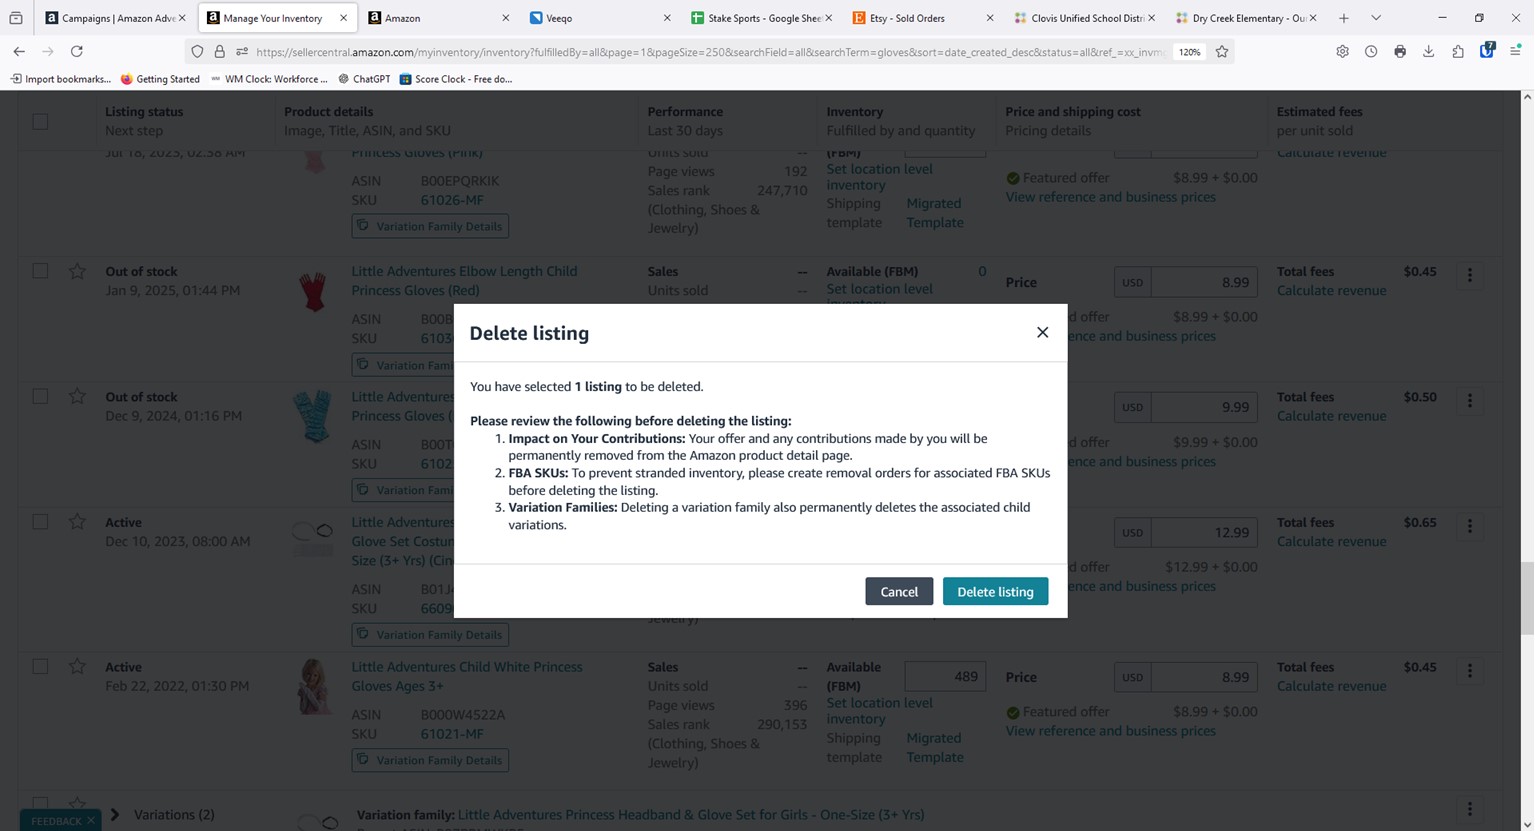Open kebab menu for $12.99 listing row
Screen dimensions: 1535x831
pos(1469,525)
